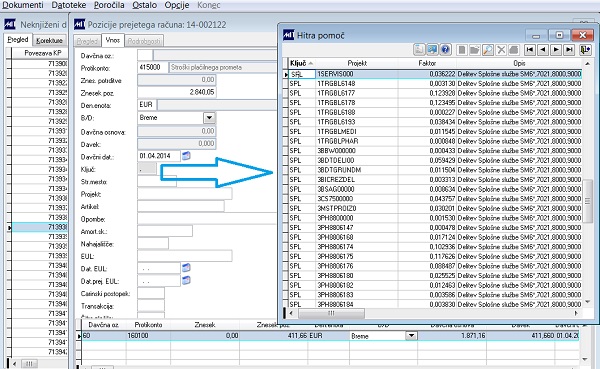600x369 pixels.
Task: Jump to first record in Hitra pomoč
Action: (x=530, y=50)
